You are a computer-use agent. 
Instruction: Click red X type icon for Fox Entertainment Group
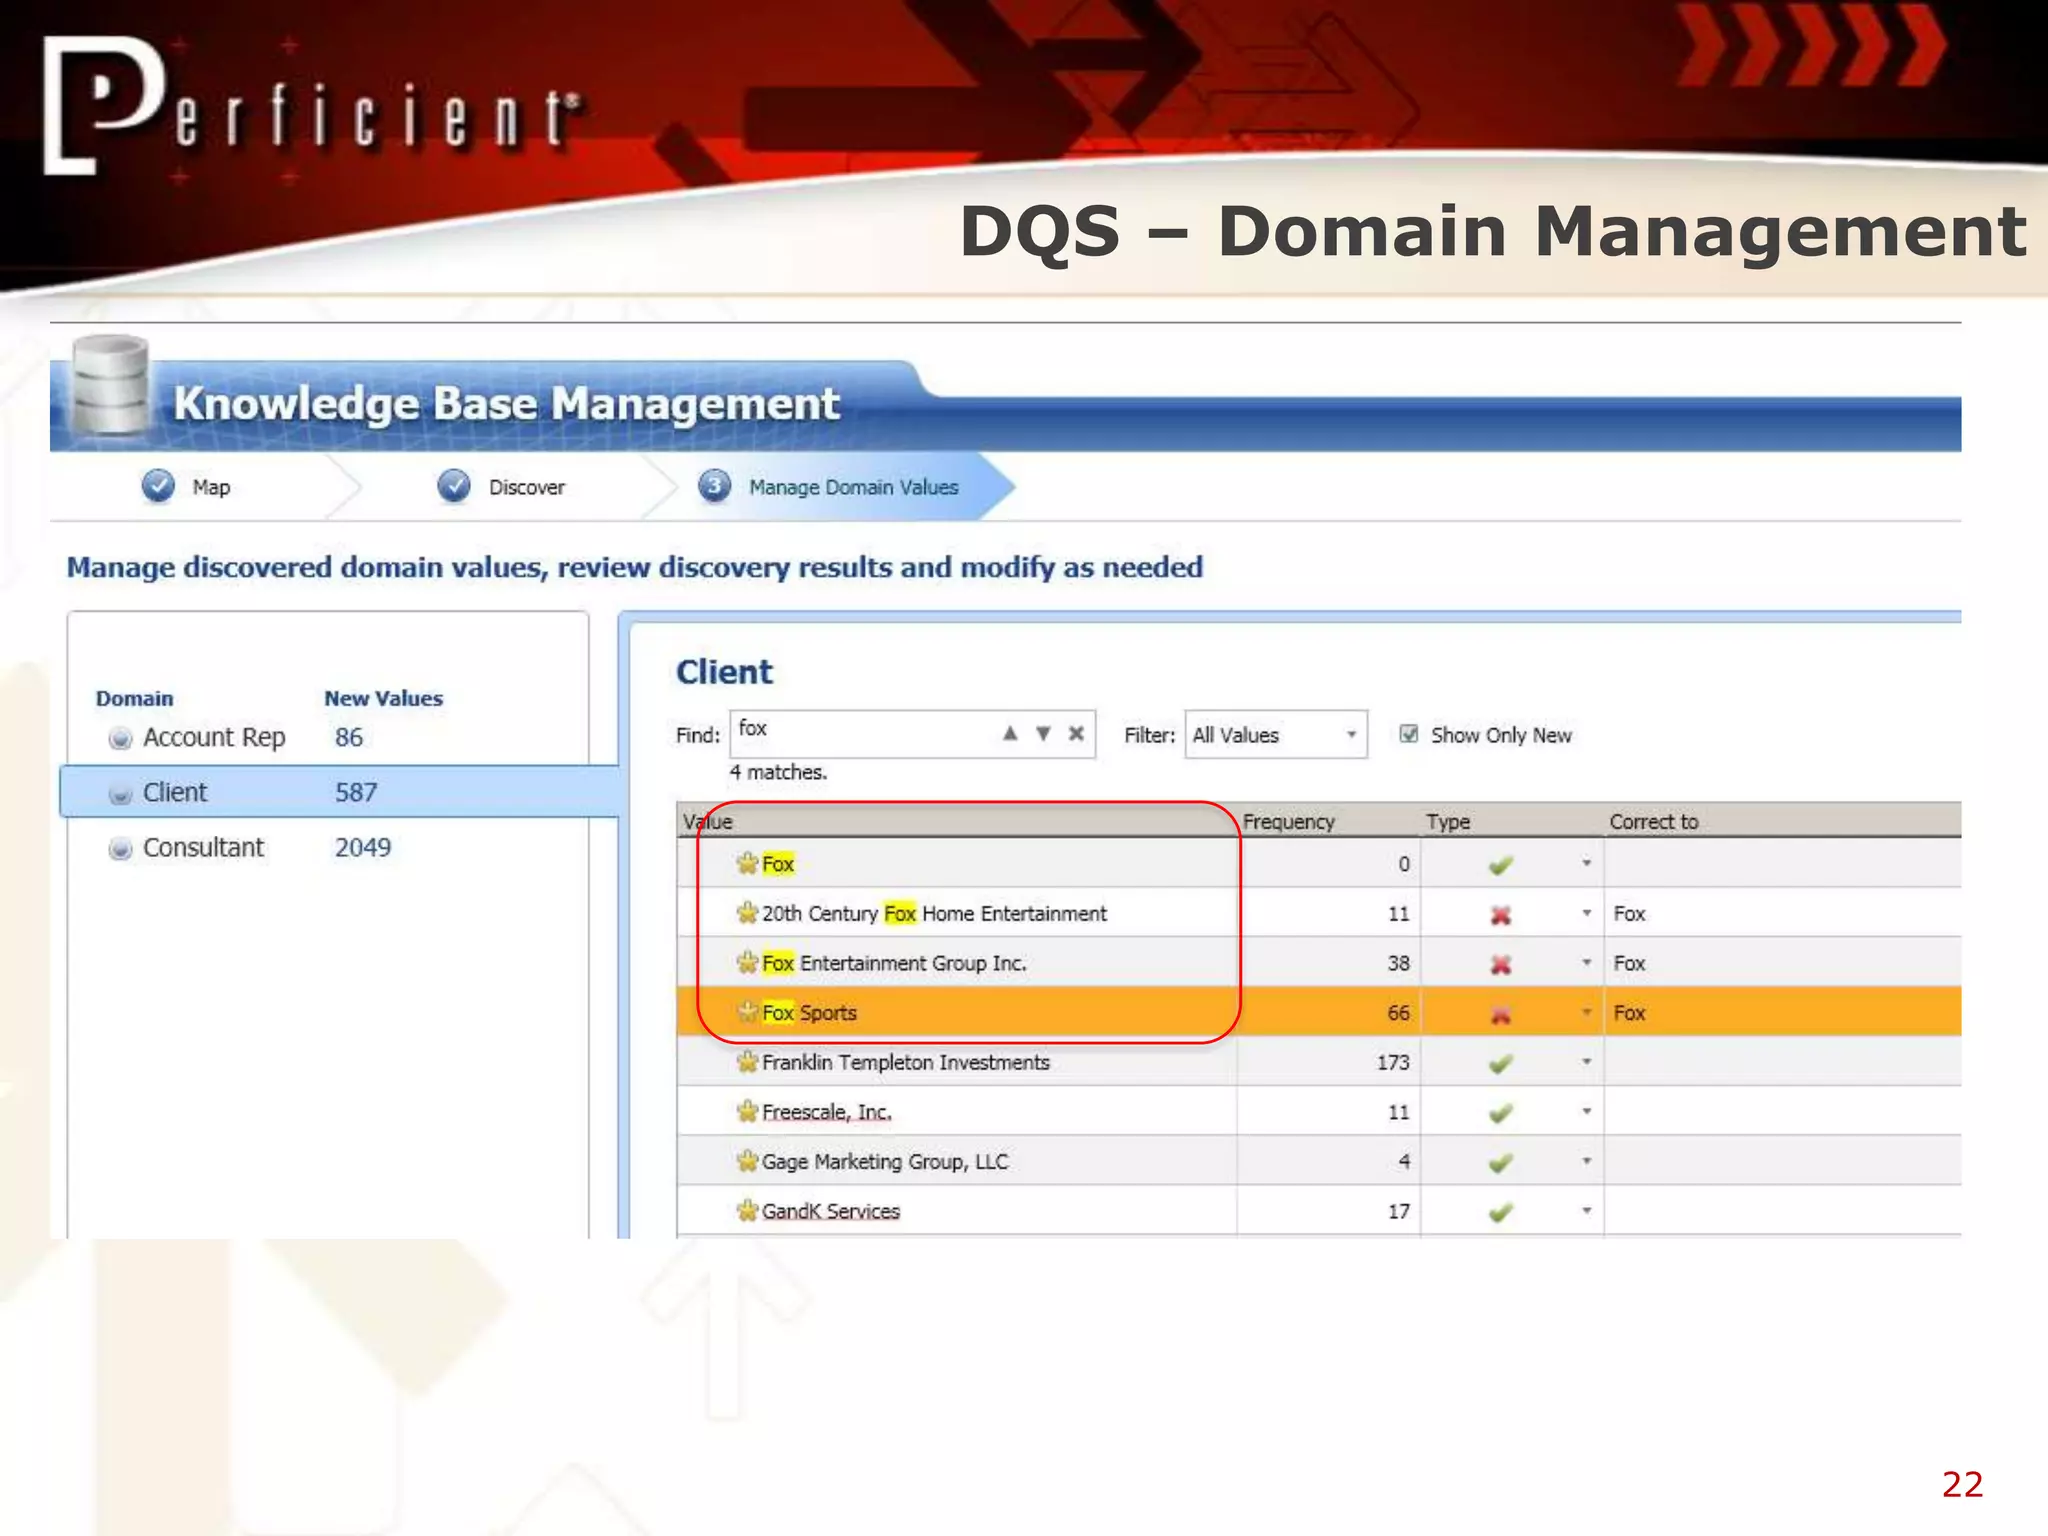coord(1500,965)
